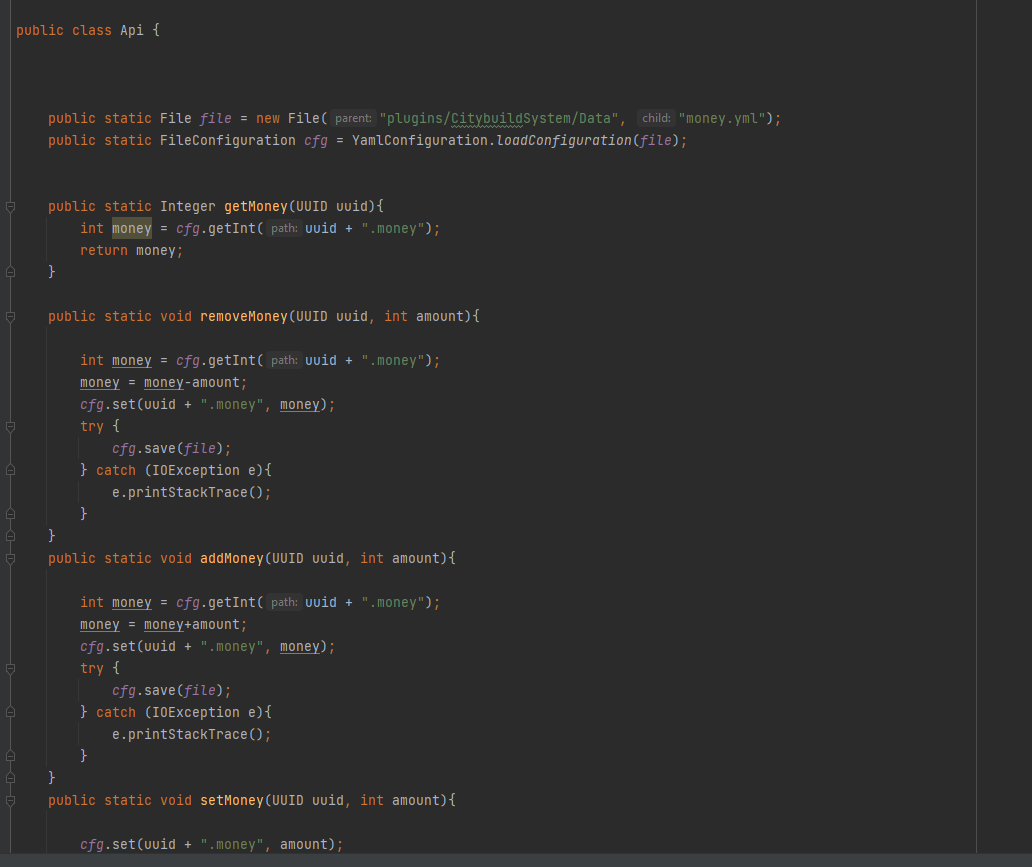
Task: Fold the try block inside removeMoney
Action: tap(10, 427)
